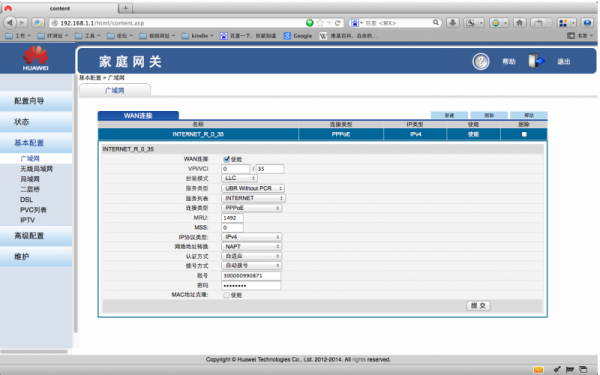This screenshot has width=600, height=375.
Task: Click the sidebar vertical scrollbar
Action: [x=75, y=205]
